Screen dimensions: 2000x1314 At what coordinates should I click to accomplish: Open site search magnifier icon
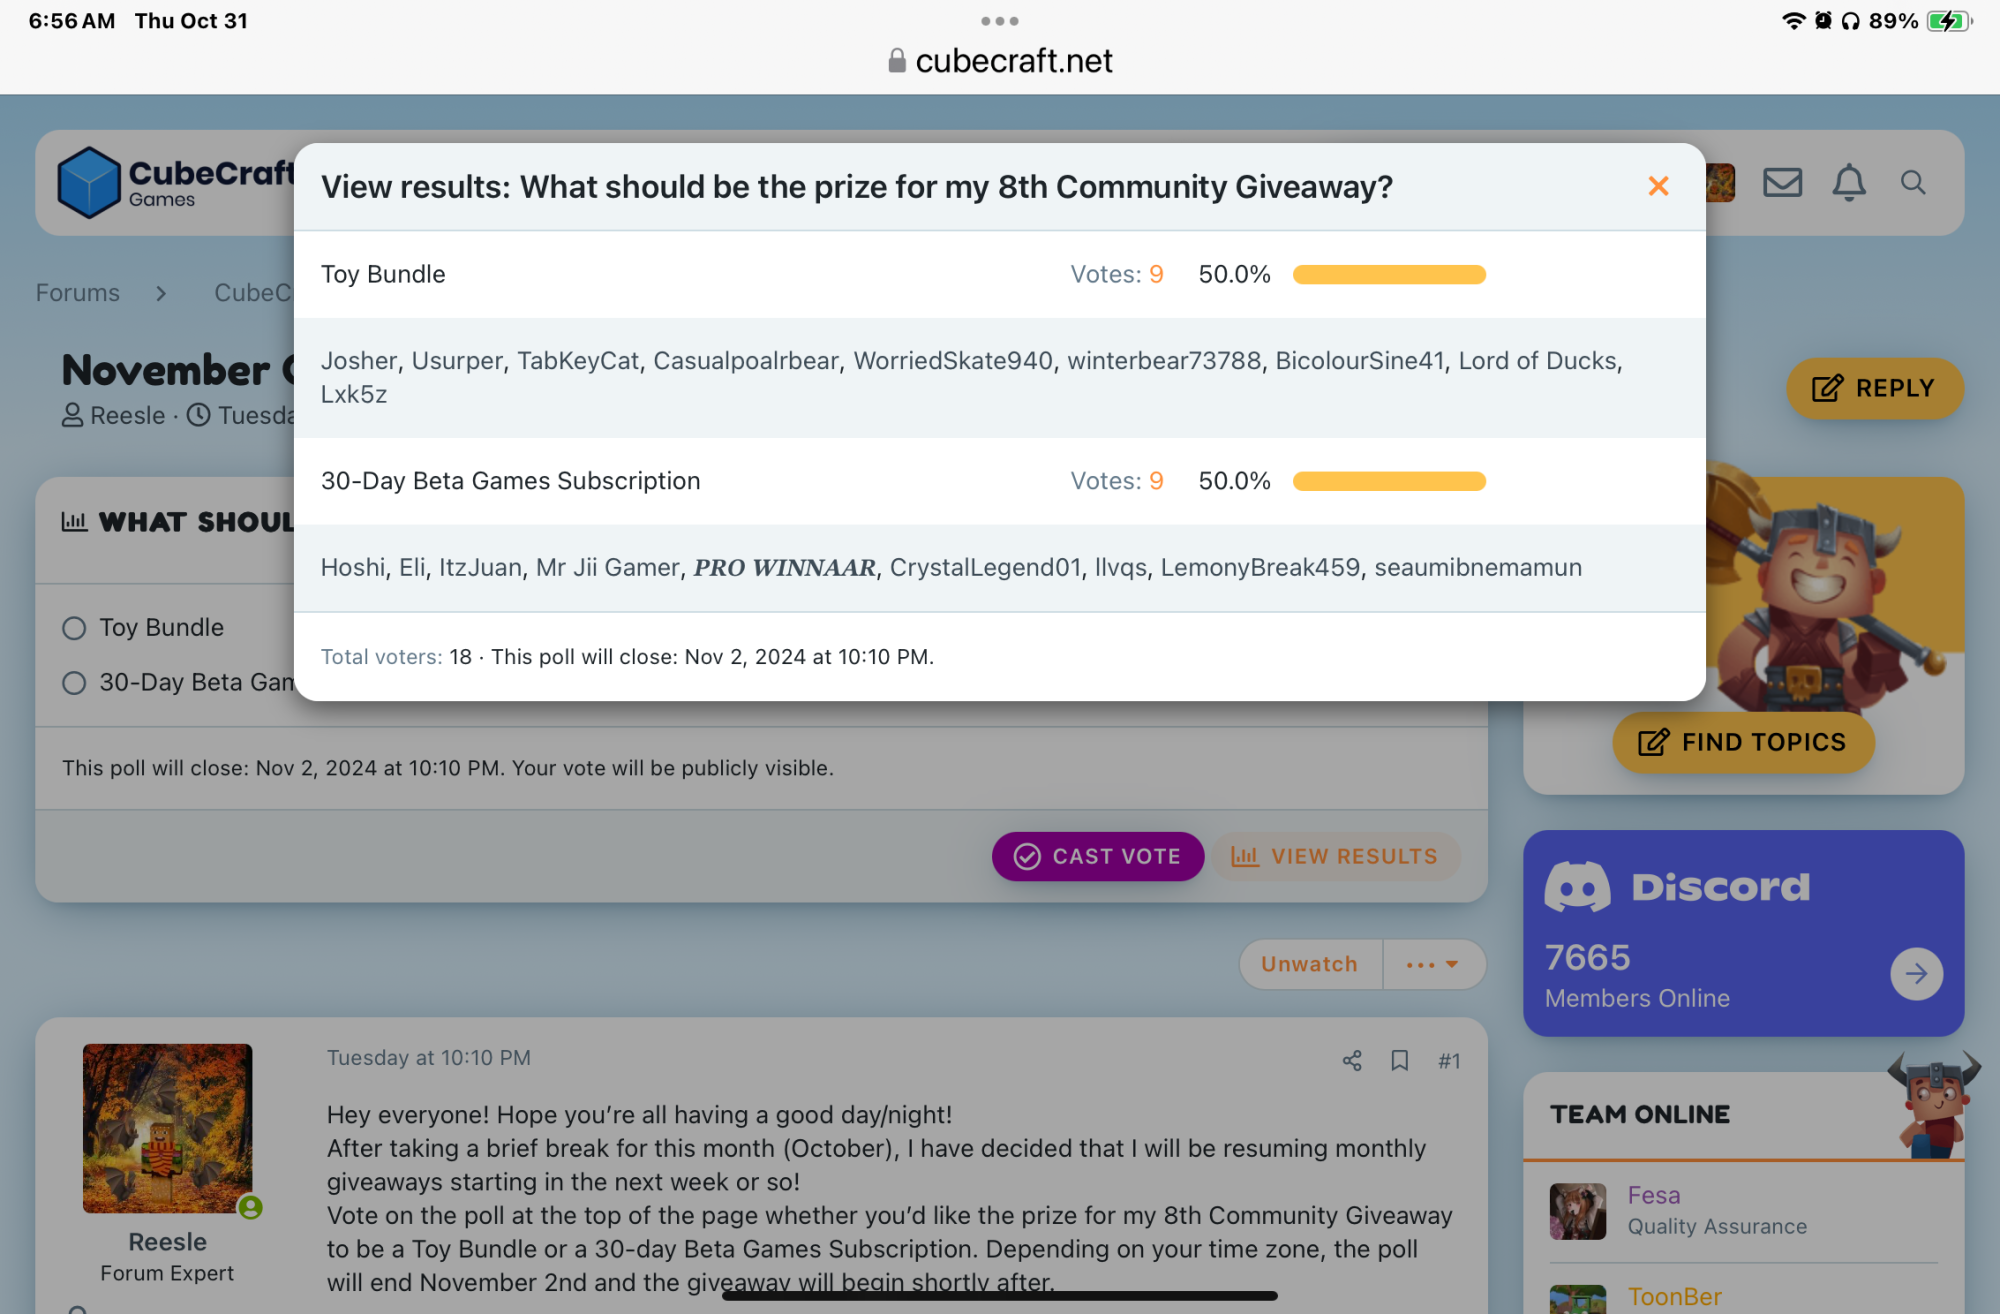click(1912, 183)
